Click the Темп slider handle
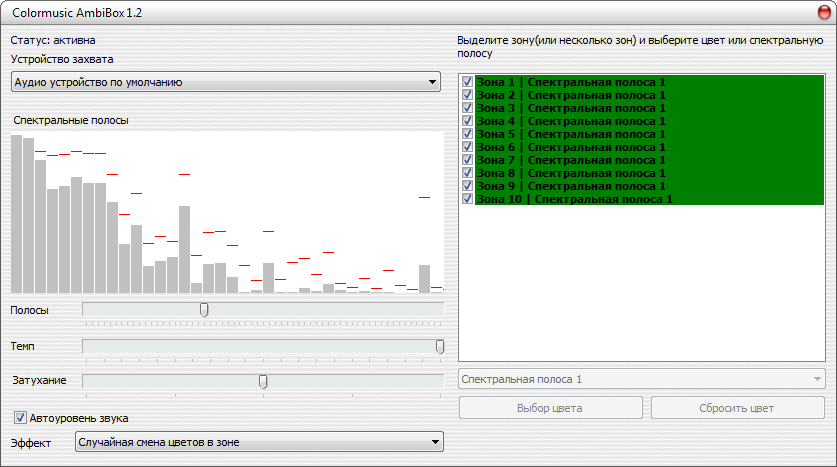 [x=440, y=346]
